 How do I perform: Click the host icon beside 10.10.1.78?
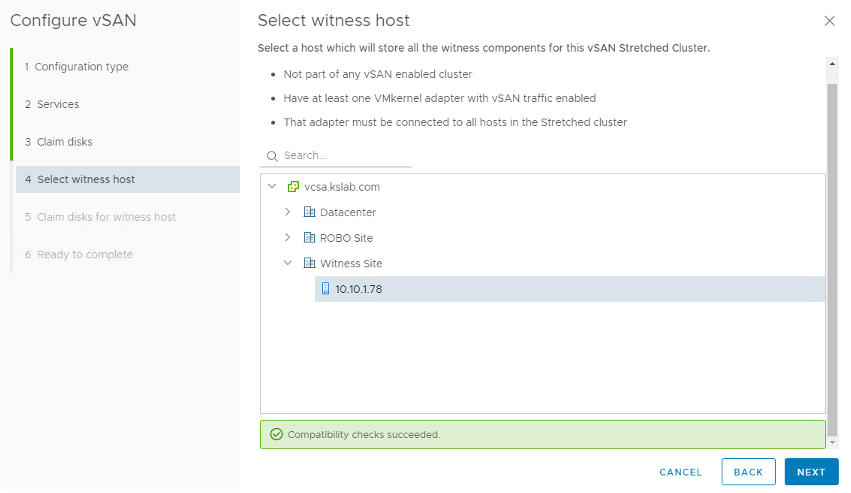coord(325,289)
